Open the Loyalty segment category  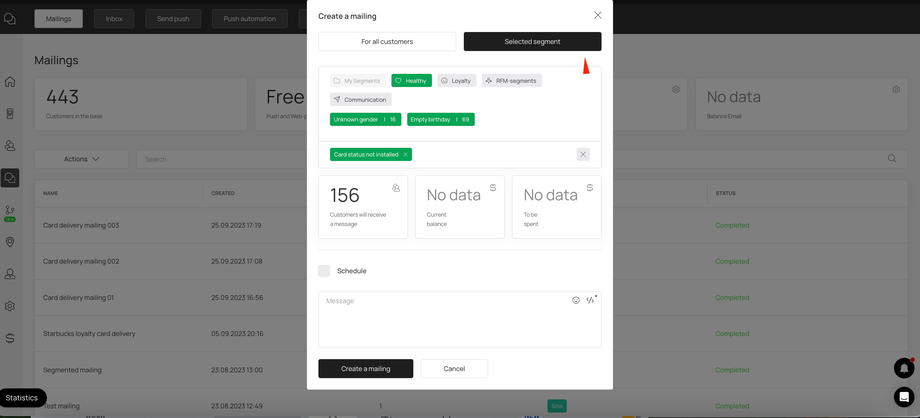point(456,81)
